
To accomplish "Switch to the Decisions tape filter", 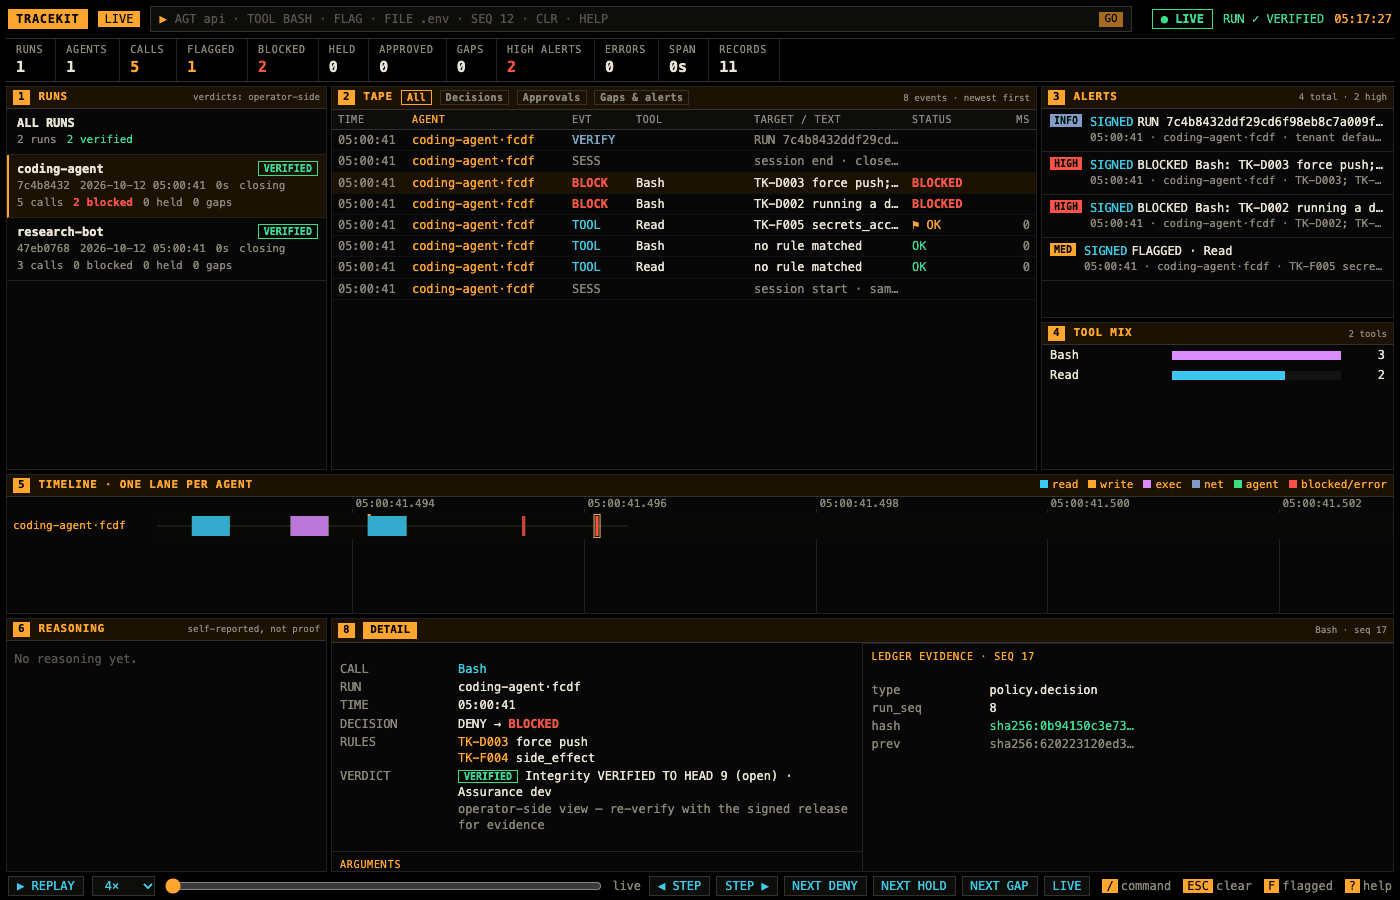I will (x=474, y=97).
